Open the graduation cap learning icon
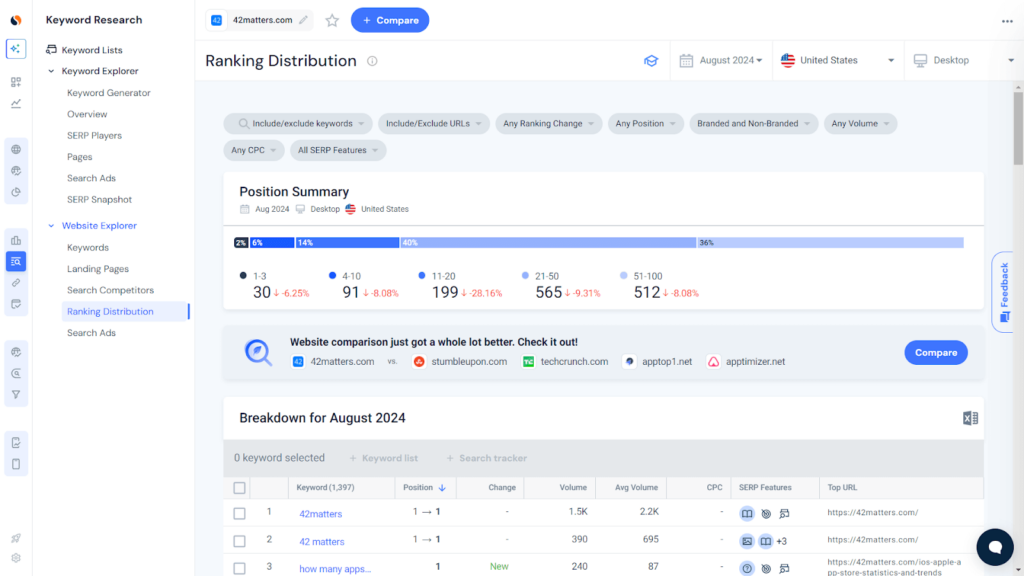Viewport: 1024px width, 576px height. 651,61
